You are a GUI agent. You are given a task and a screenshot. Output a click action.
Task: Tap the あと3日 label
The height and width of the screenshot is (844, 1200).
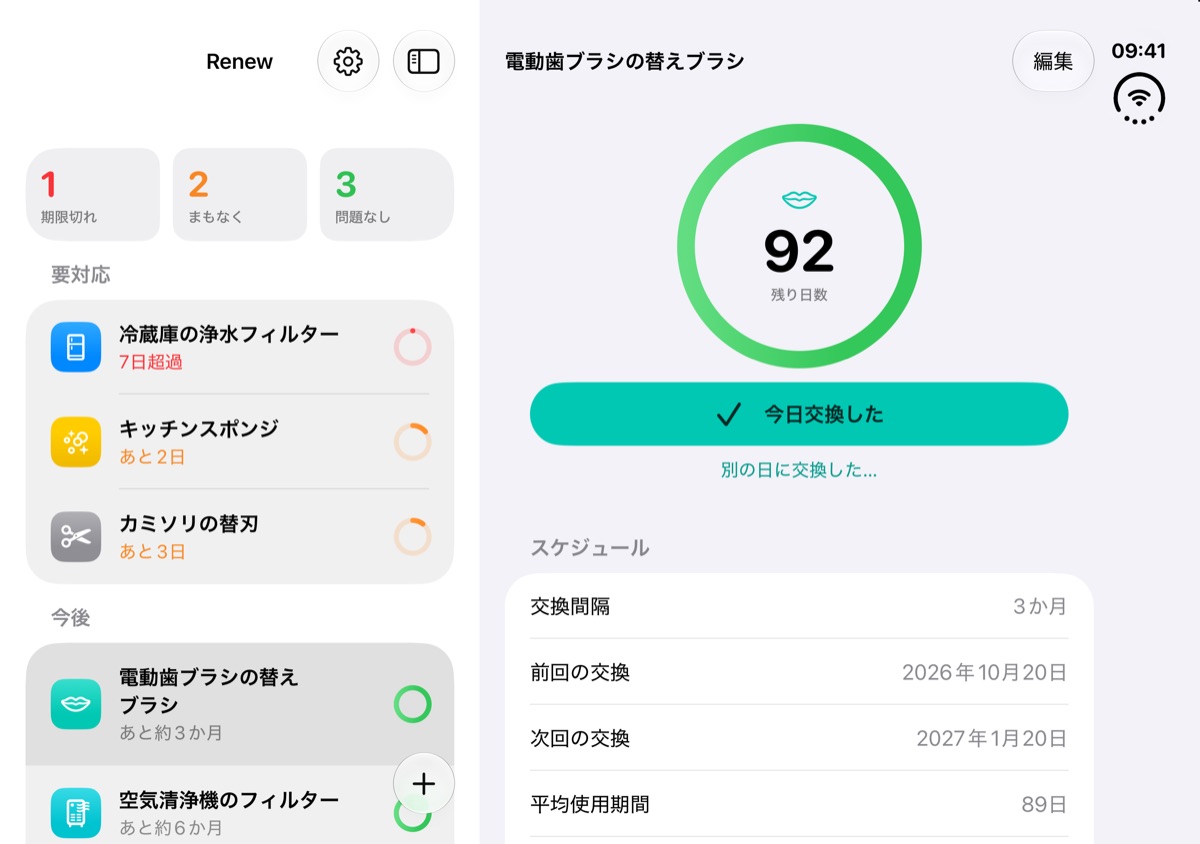pyautogui.click(x=152, y=552)
